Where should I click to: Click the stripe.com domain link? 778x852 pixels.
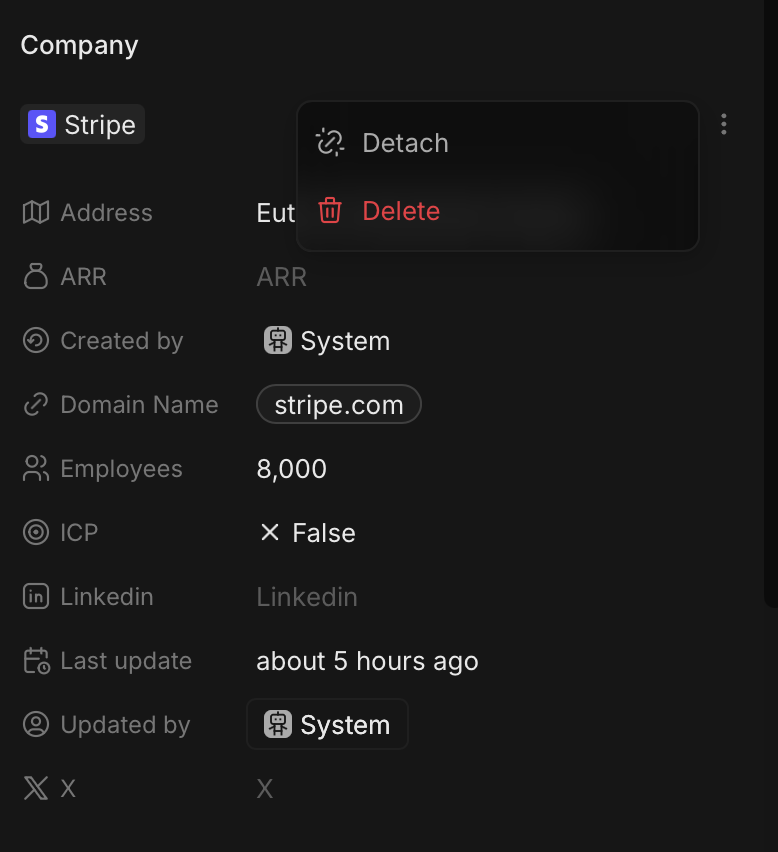click(339, 405)
